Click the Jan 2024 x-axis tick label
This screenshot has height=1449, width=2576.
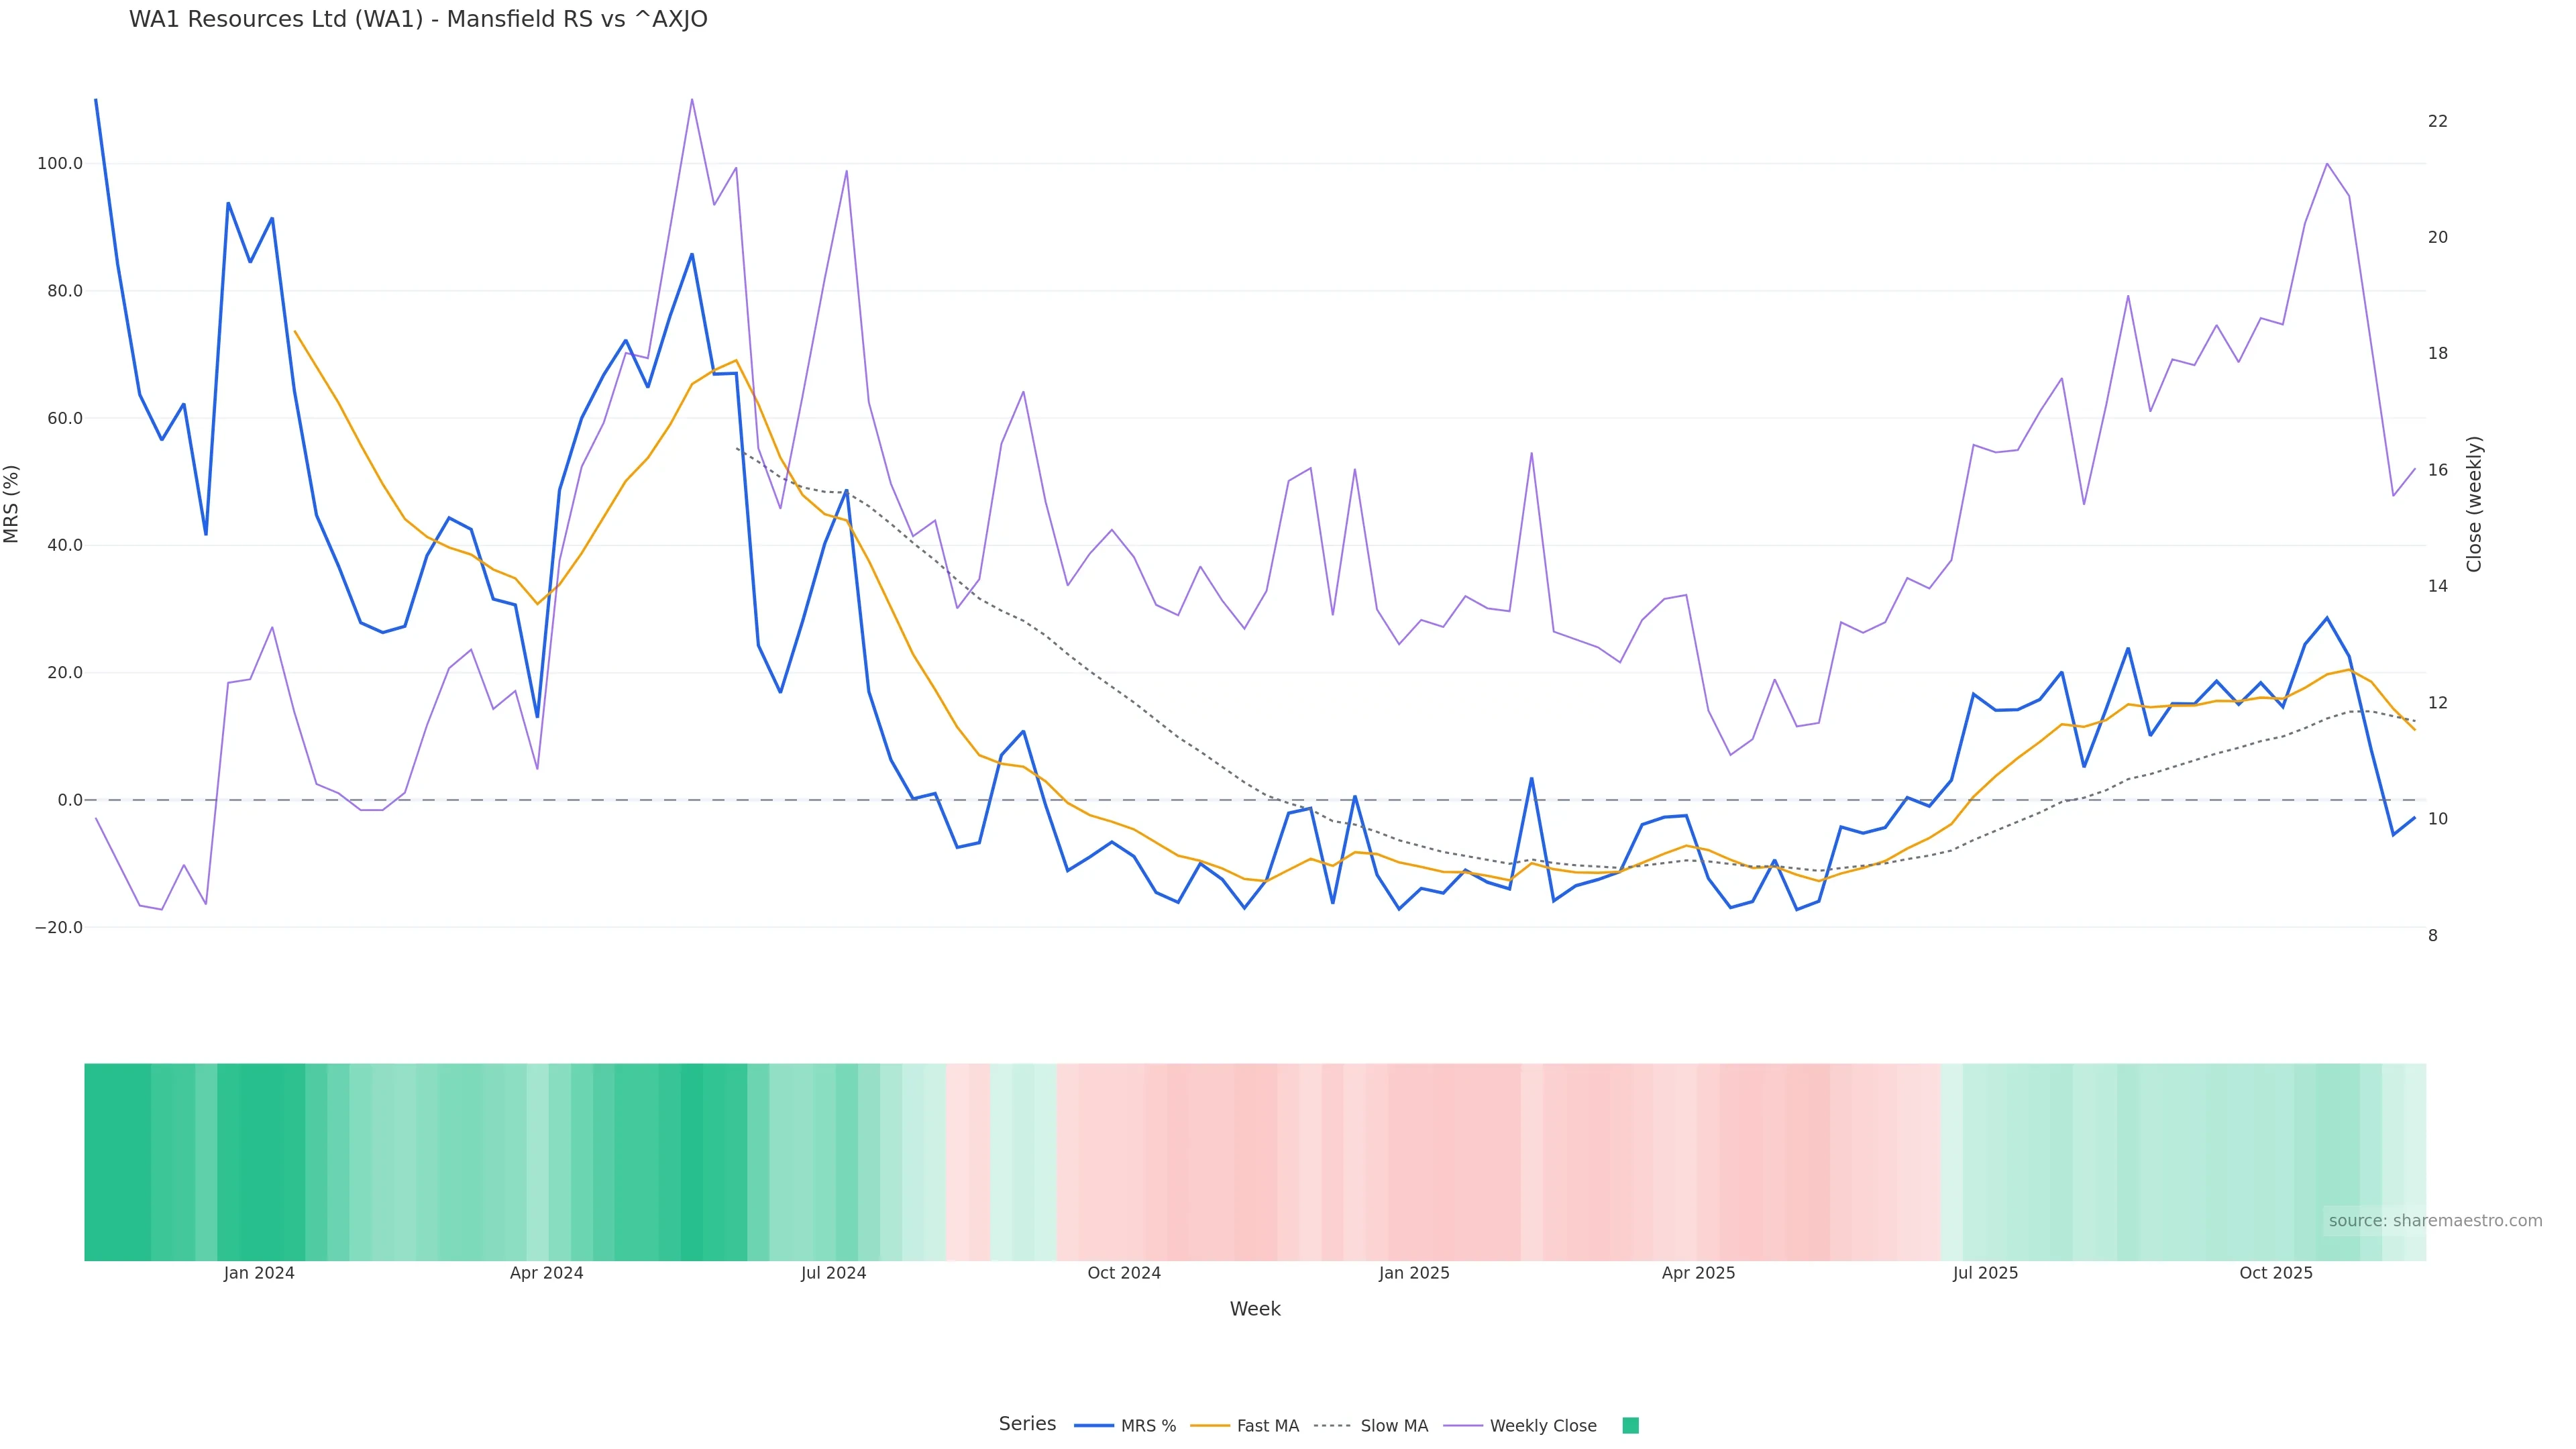[x=259, y=1273]
